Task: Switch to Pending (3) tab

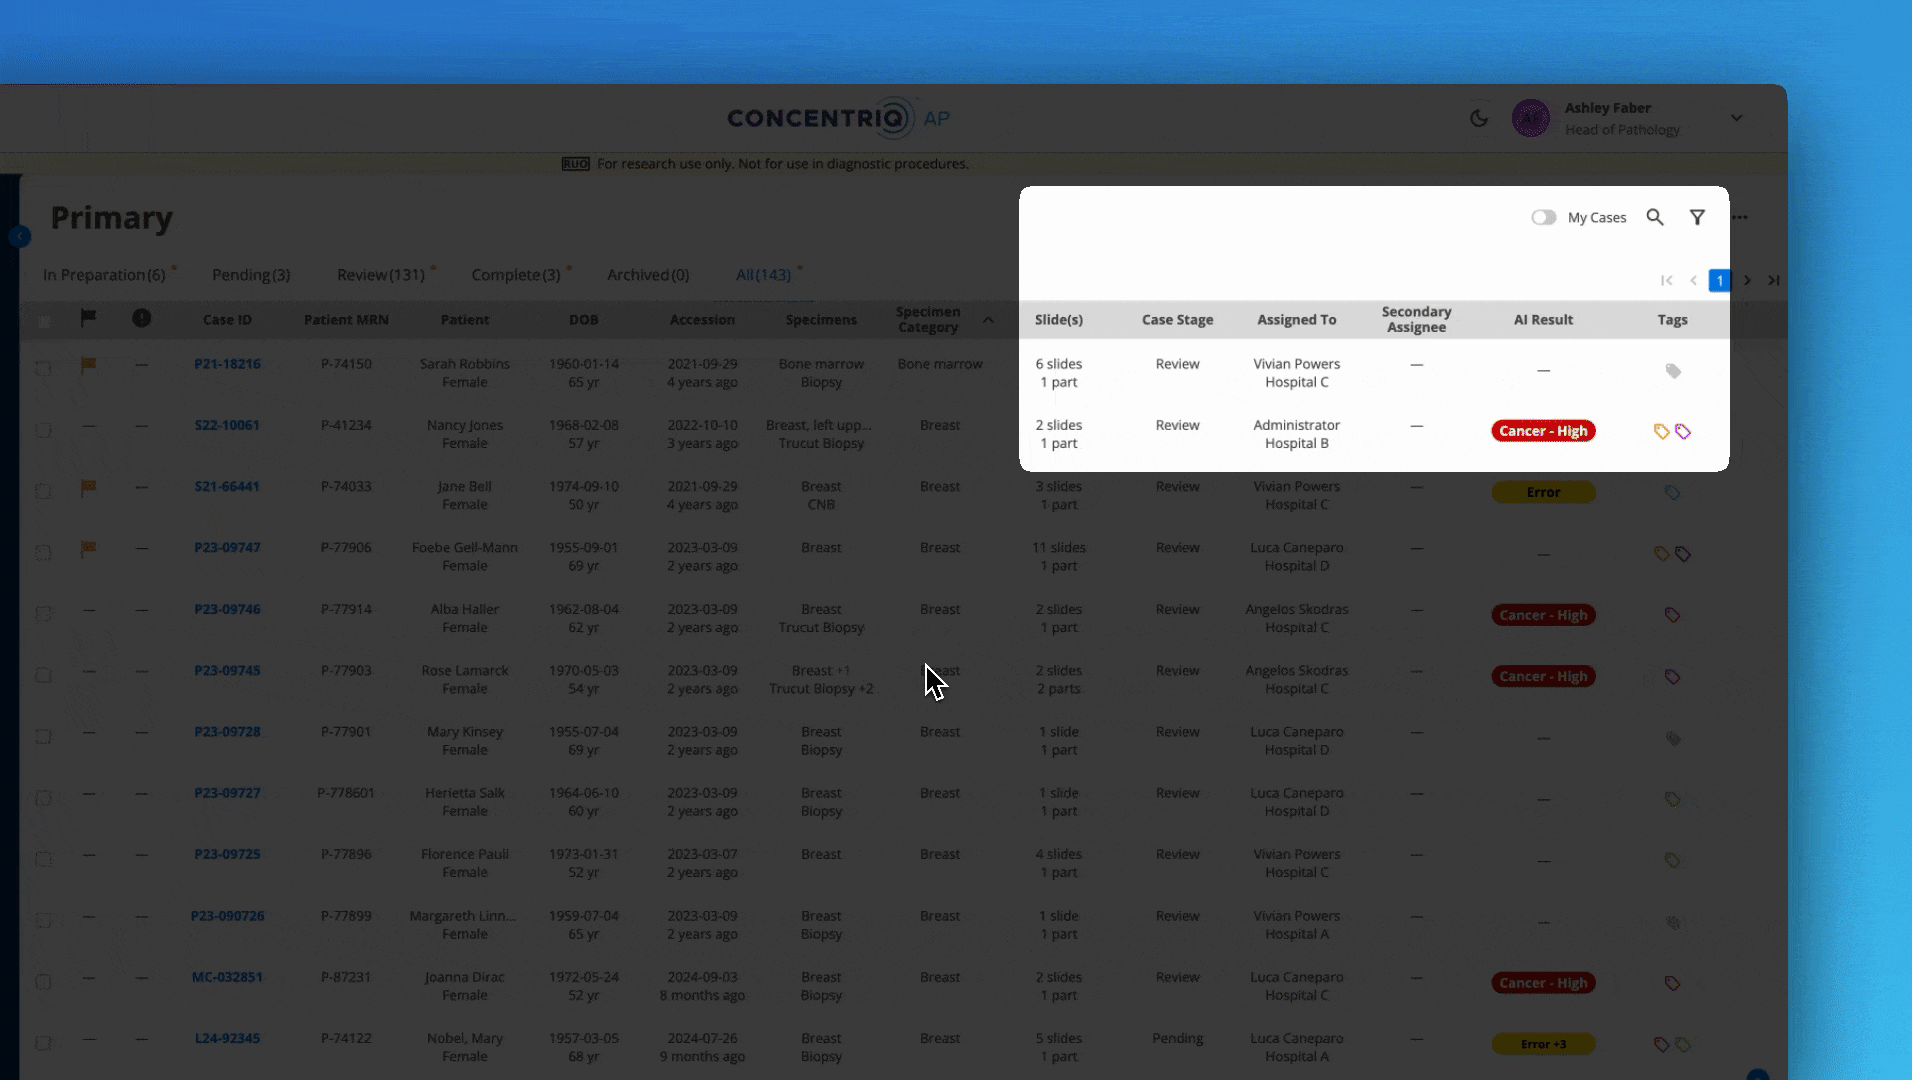Action: click(x=251, y=275)
